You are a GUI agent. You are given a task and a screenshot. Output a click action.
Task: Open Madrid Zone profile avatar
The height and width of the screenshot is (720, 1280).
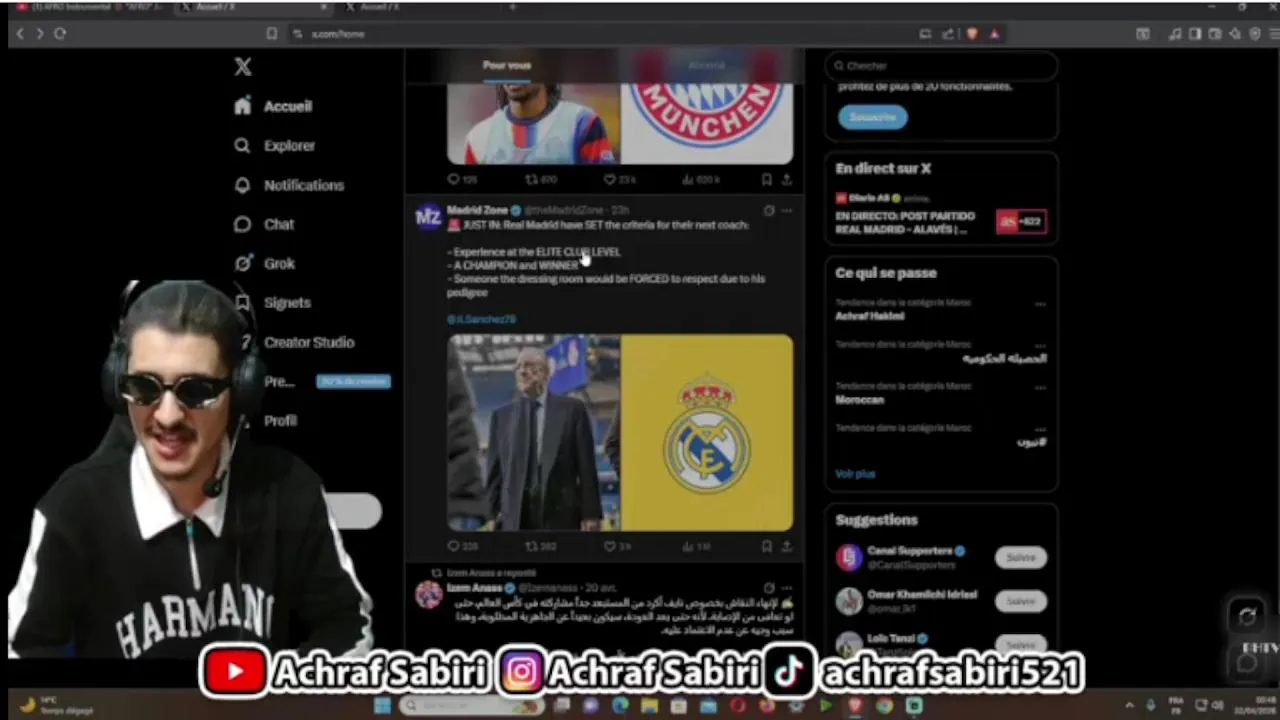tap(429, 216)
